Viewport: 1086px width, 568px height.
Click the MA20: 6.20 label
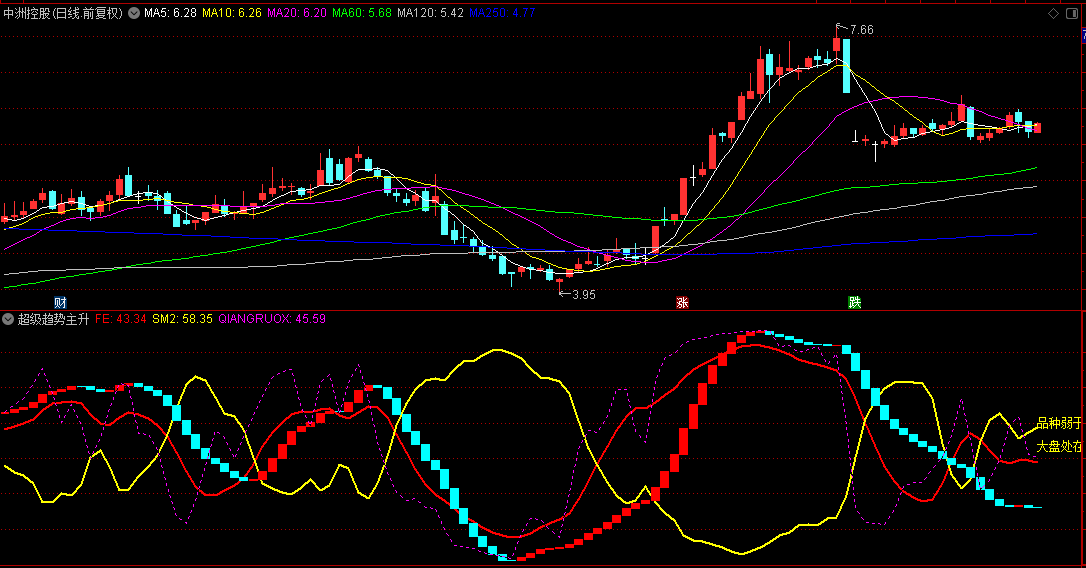point(297,13)
